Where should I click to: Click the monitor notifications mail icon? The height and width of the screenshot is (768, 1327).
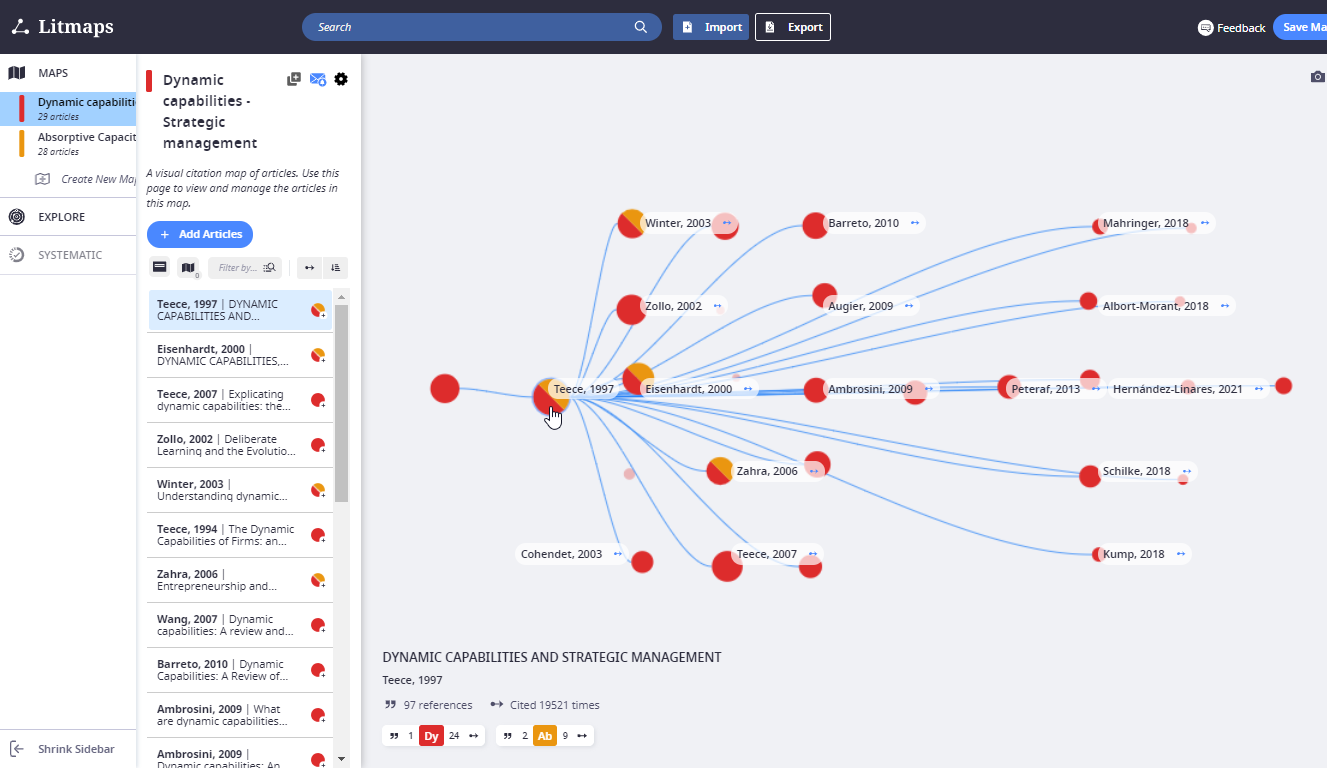tap(317, 79)
